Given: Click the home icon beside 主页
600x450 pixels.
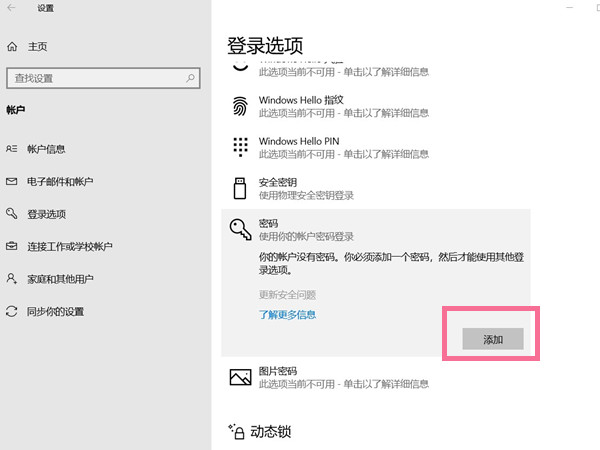Looking at the screenshot, I should tap(12, 46).
